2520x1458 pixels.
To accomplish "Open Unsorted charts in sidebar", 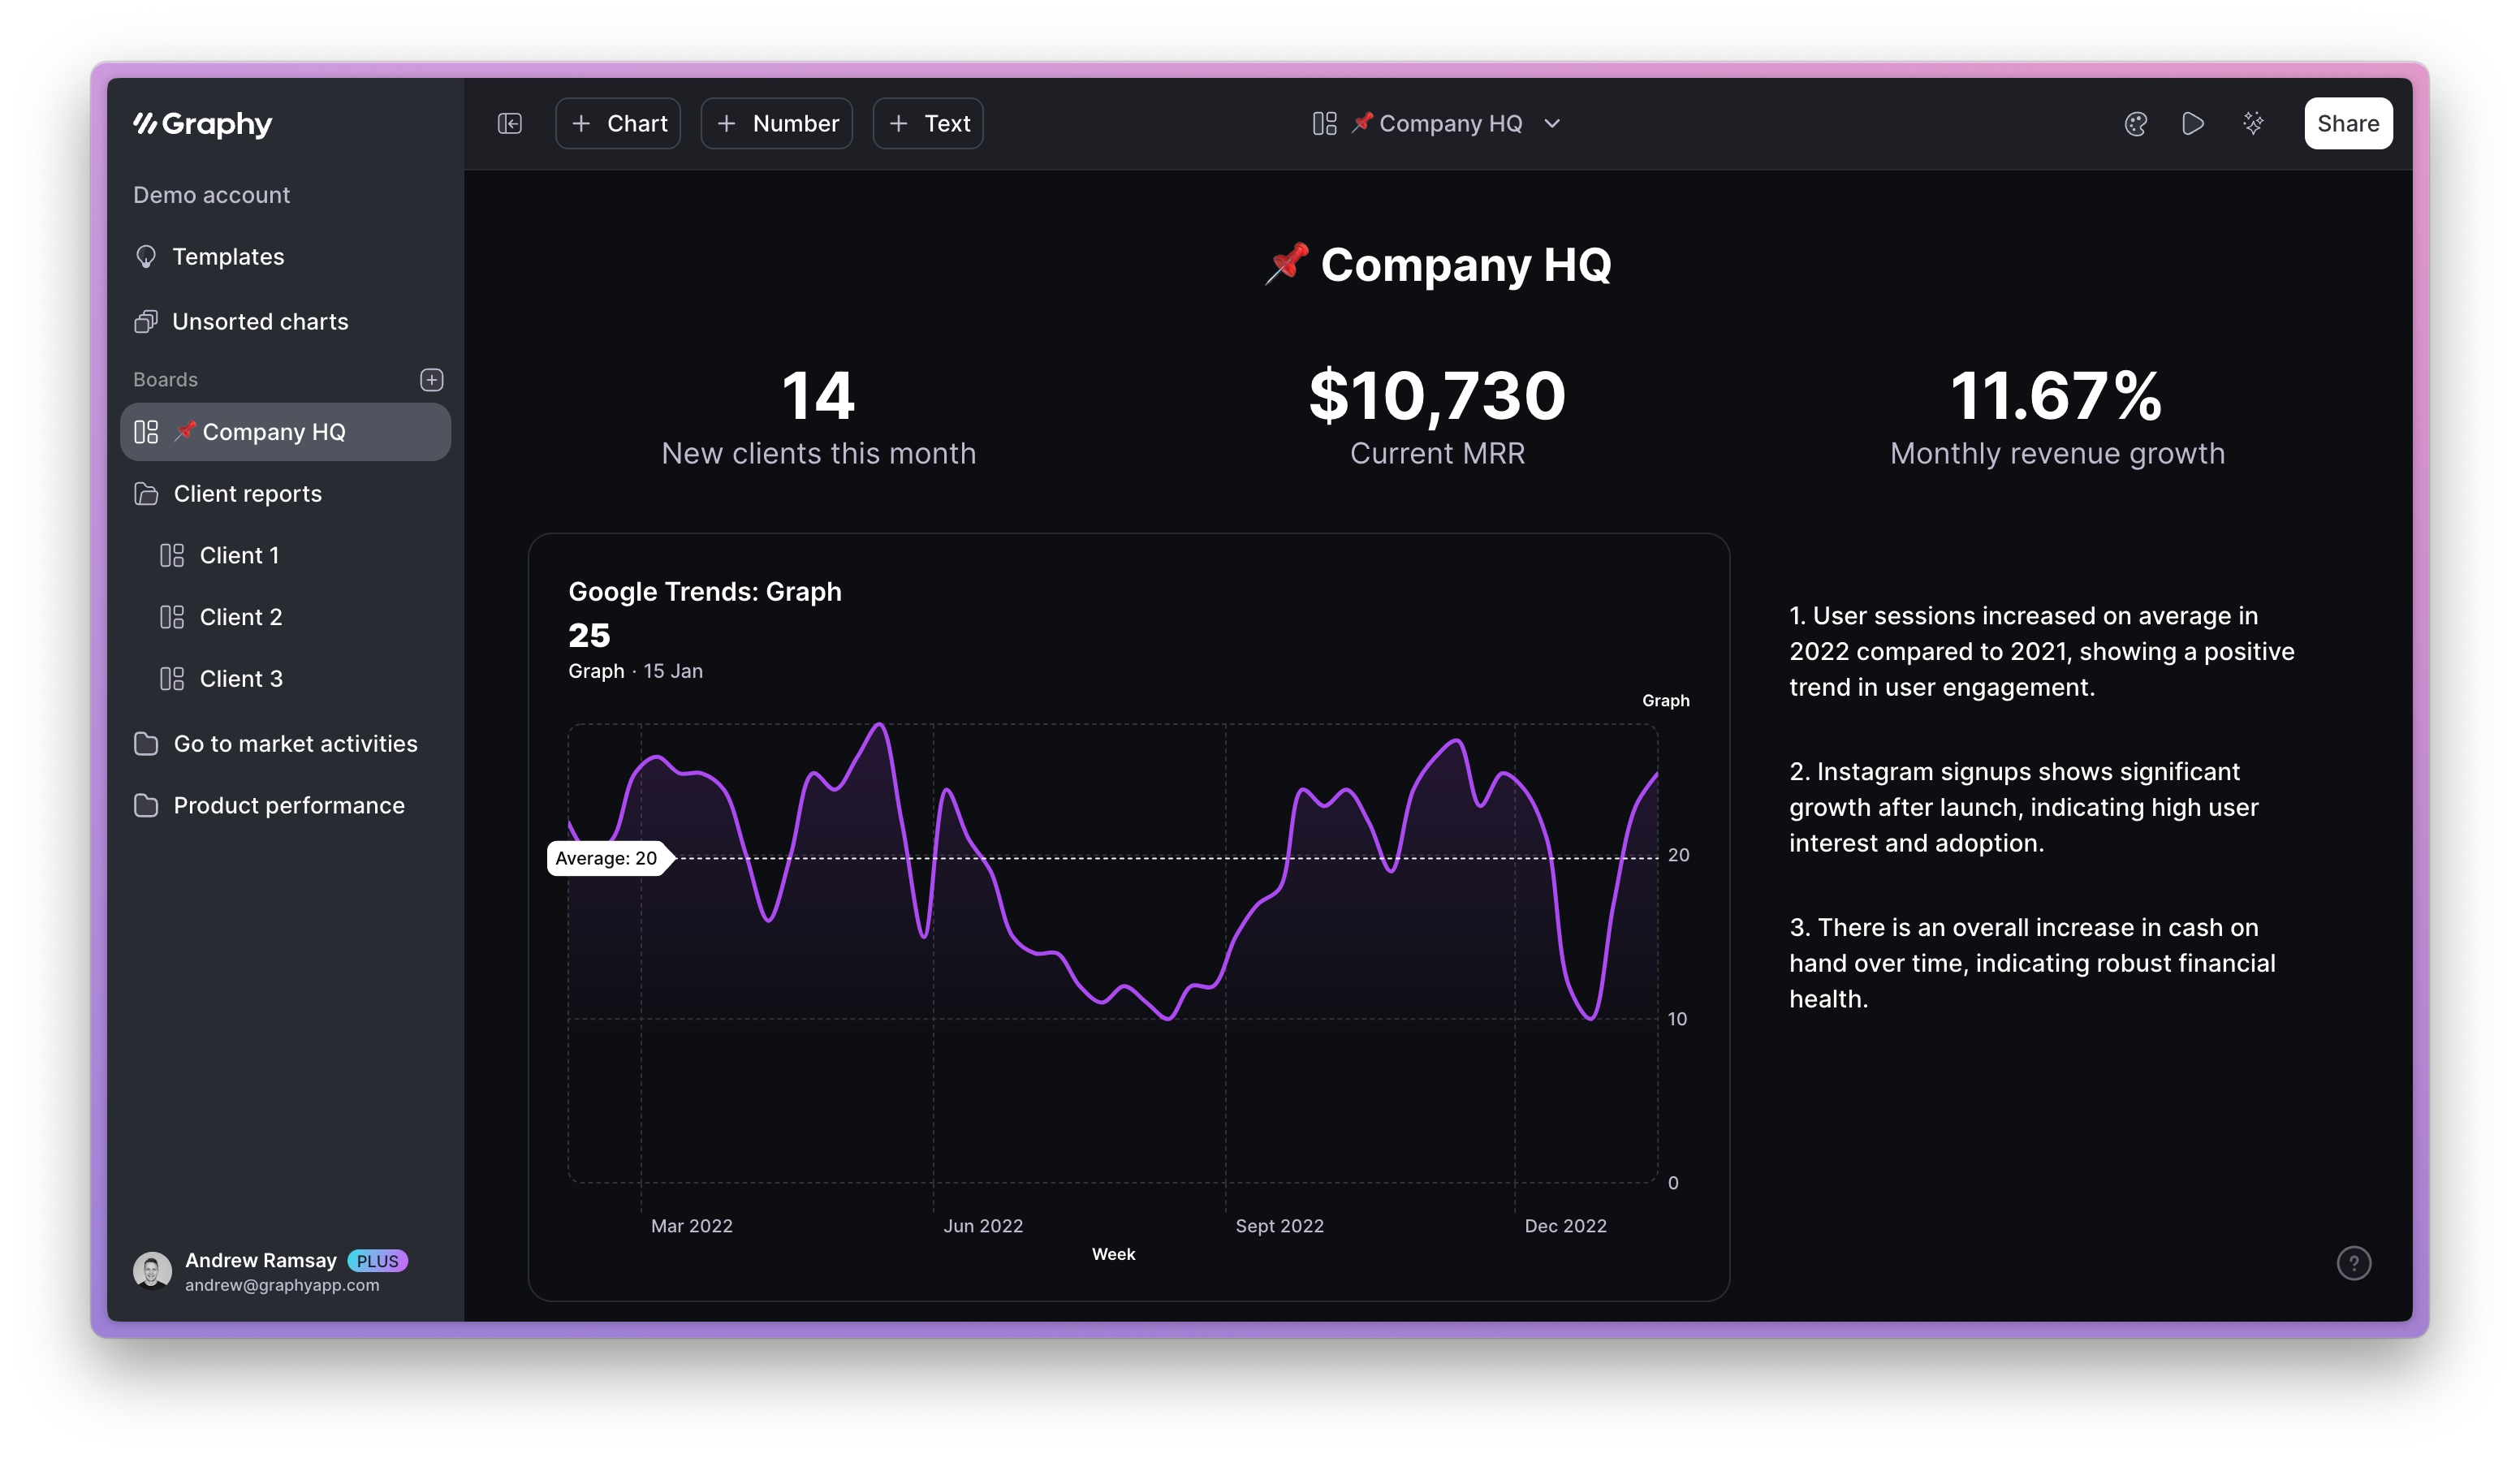I will tap(259, 322).
